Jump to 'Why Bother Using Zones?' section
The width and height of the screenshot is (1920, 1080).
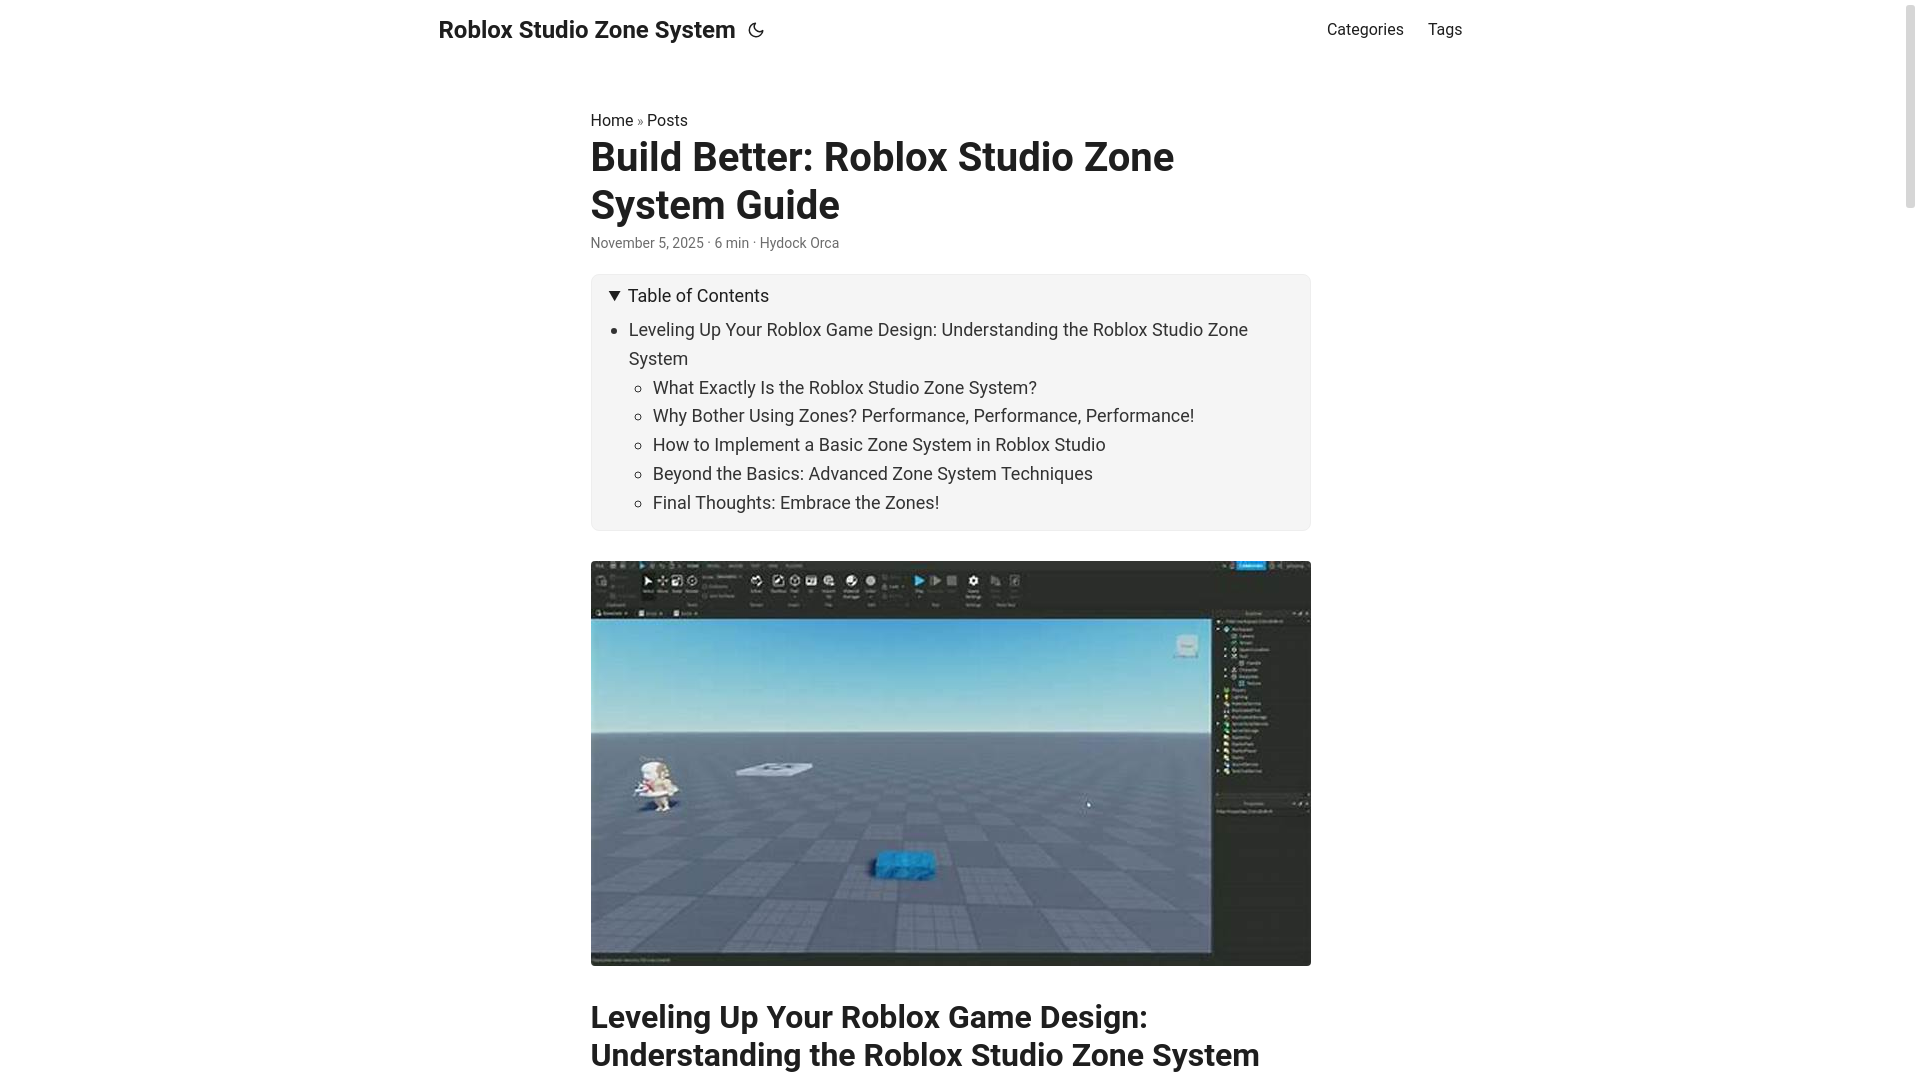tap(923, 416)
